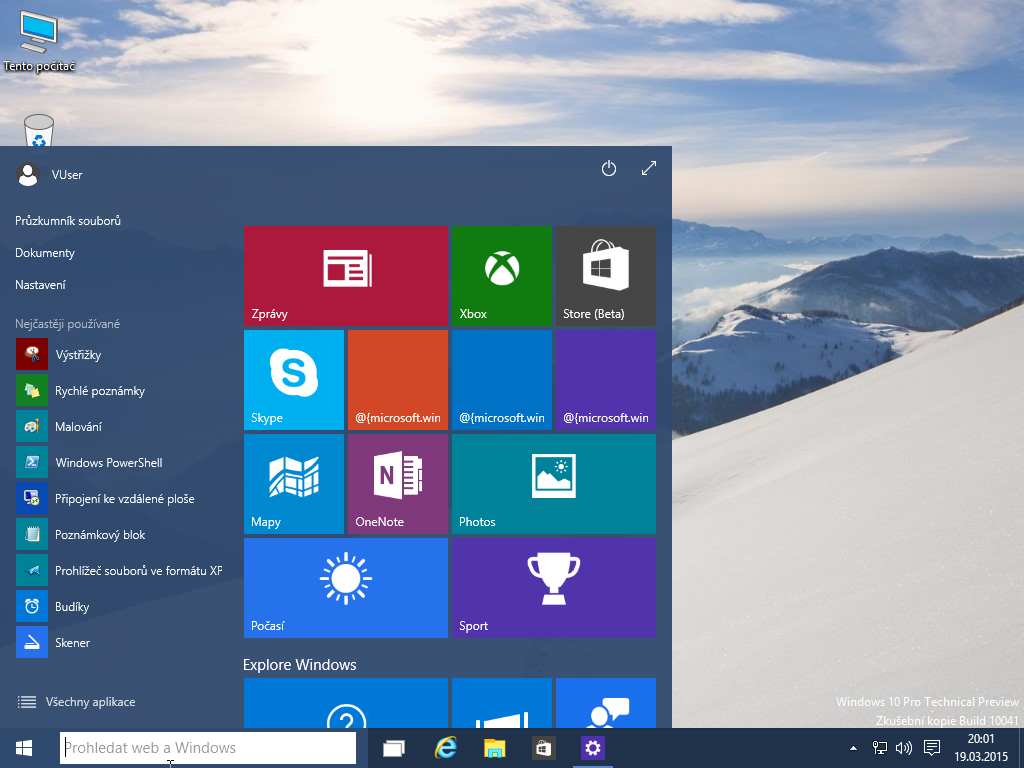This screenshot has height=768, width=1024.
Task: Click the Windows Start button
Action: pos(24,748)
